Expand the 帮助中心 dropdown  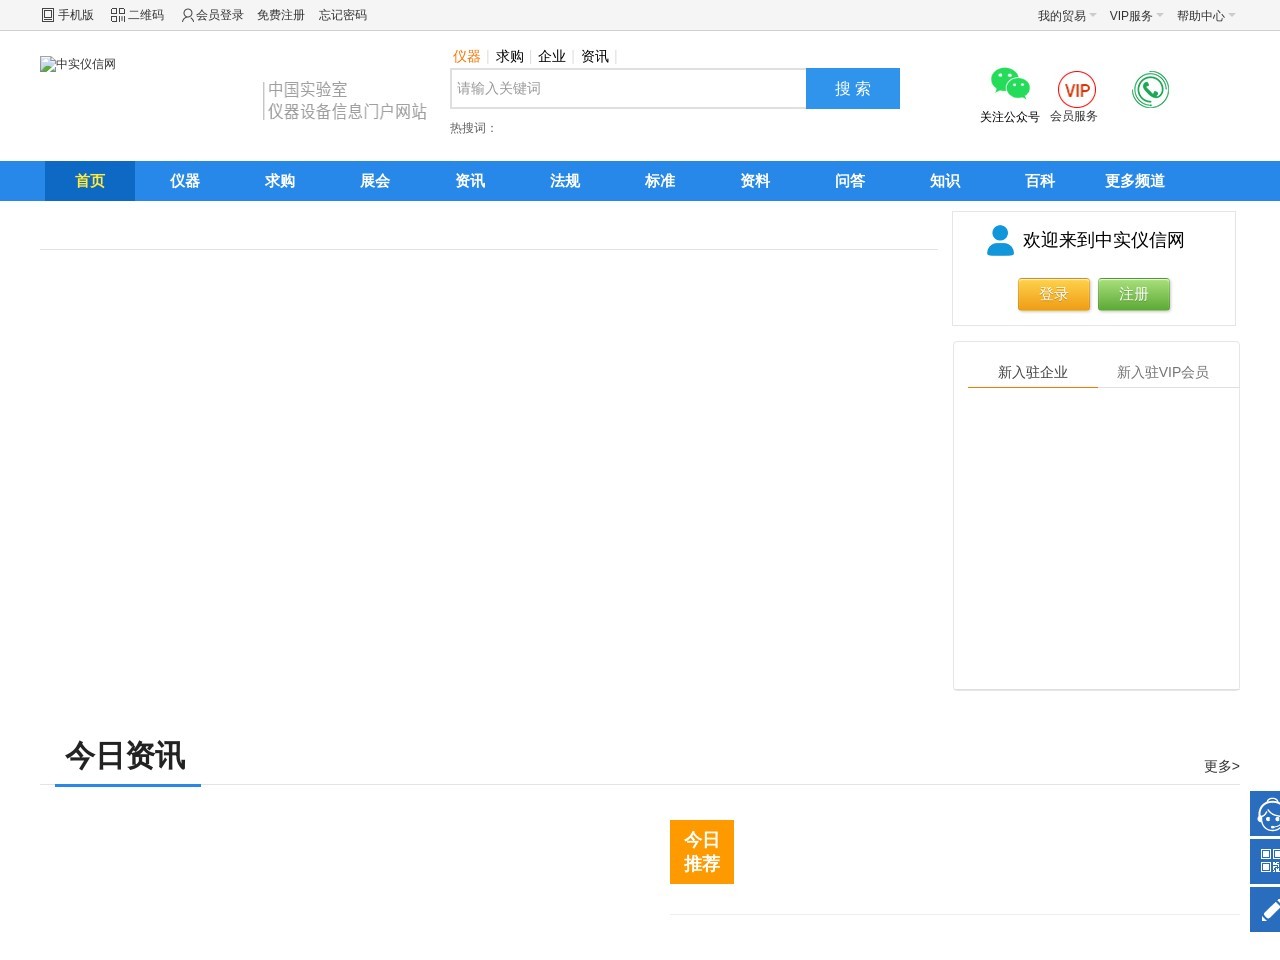1202,15
